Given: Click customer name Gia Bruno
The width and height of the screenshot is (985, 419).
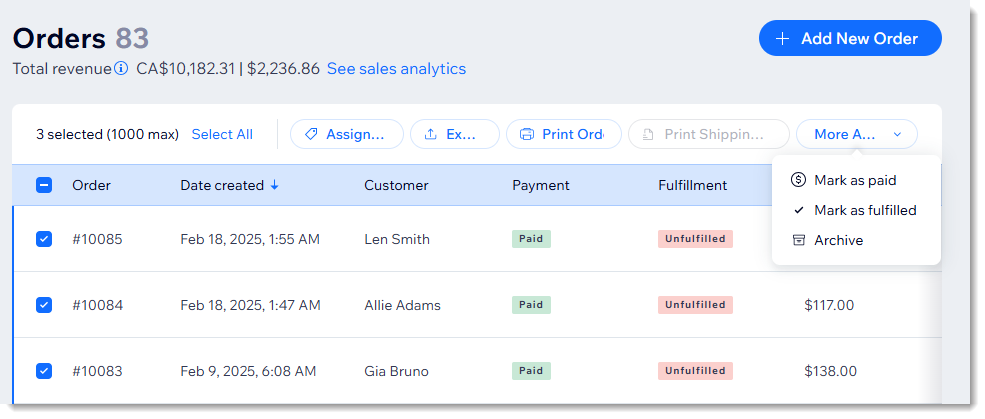Looking at the screenshot, I should pyautogui.click(x=396, y=371).
